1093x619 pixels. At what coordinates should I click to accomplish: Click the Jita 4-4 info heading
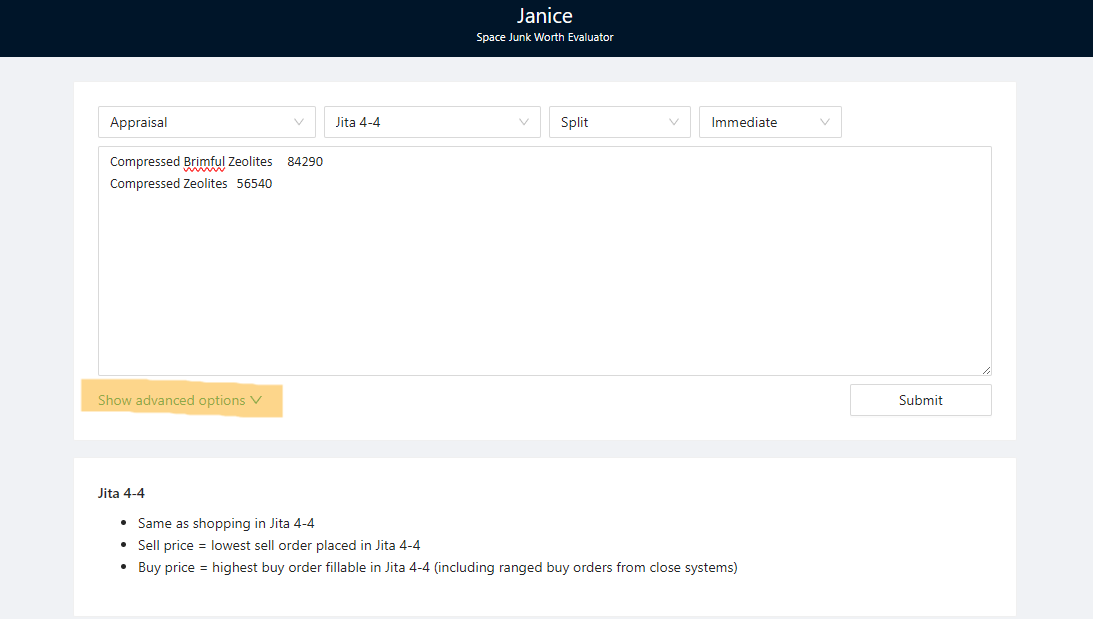[x=123, y=493]
